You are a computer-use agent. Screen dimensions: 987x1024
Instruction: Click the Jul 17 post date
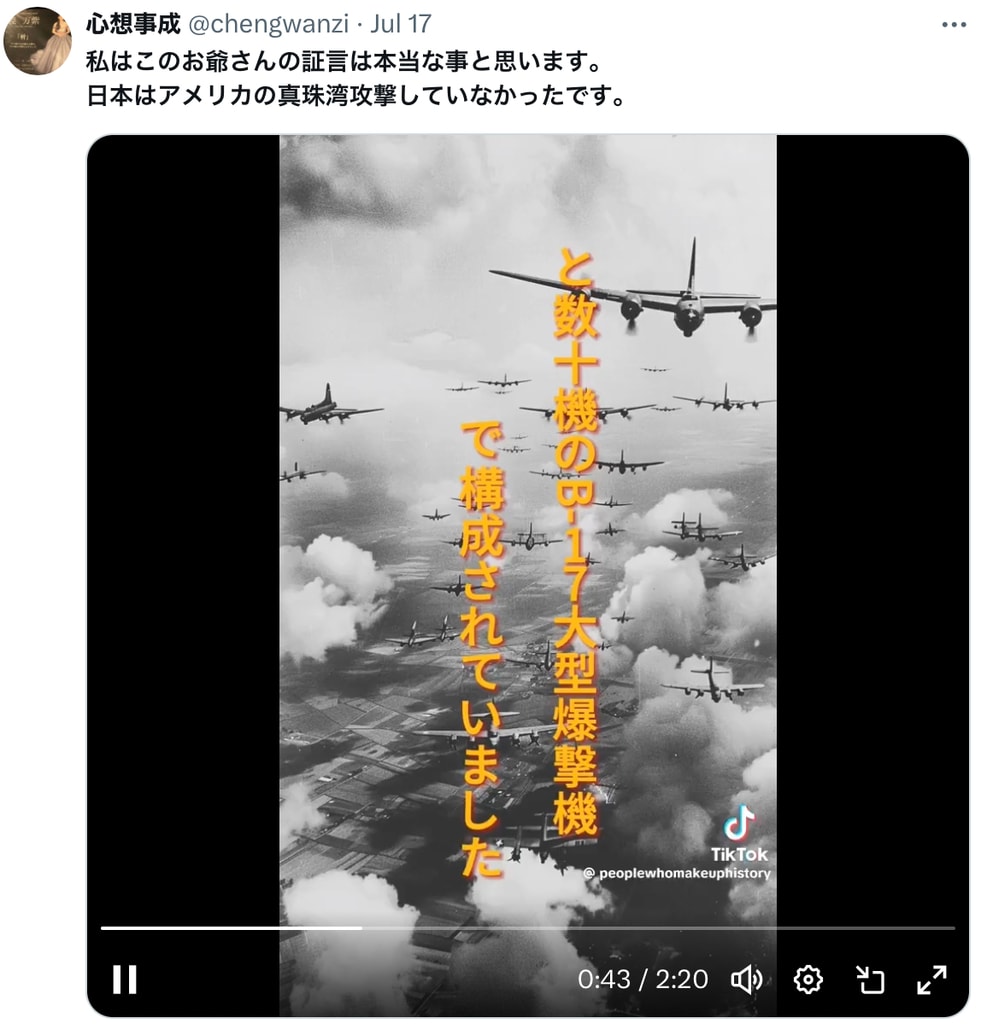click(x=400, y=24)
